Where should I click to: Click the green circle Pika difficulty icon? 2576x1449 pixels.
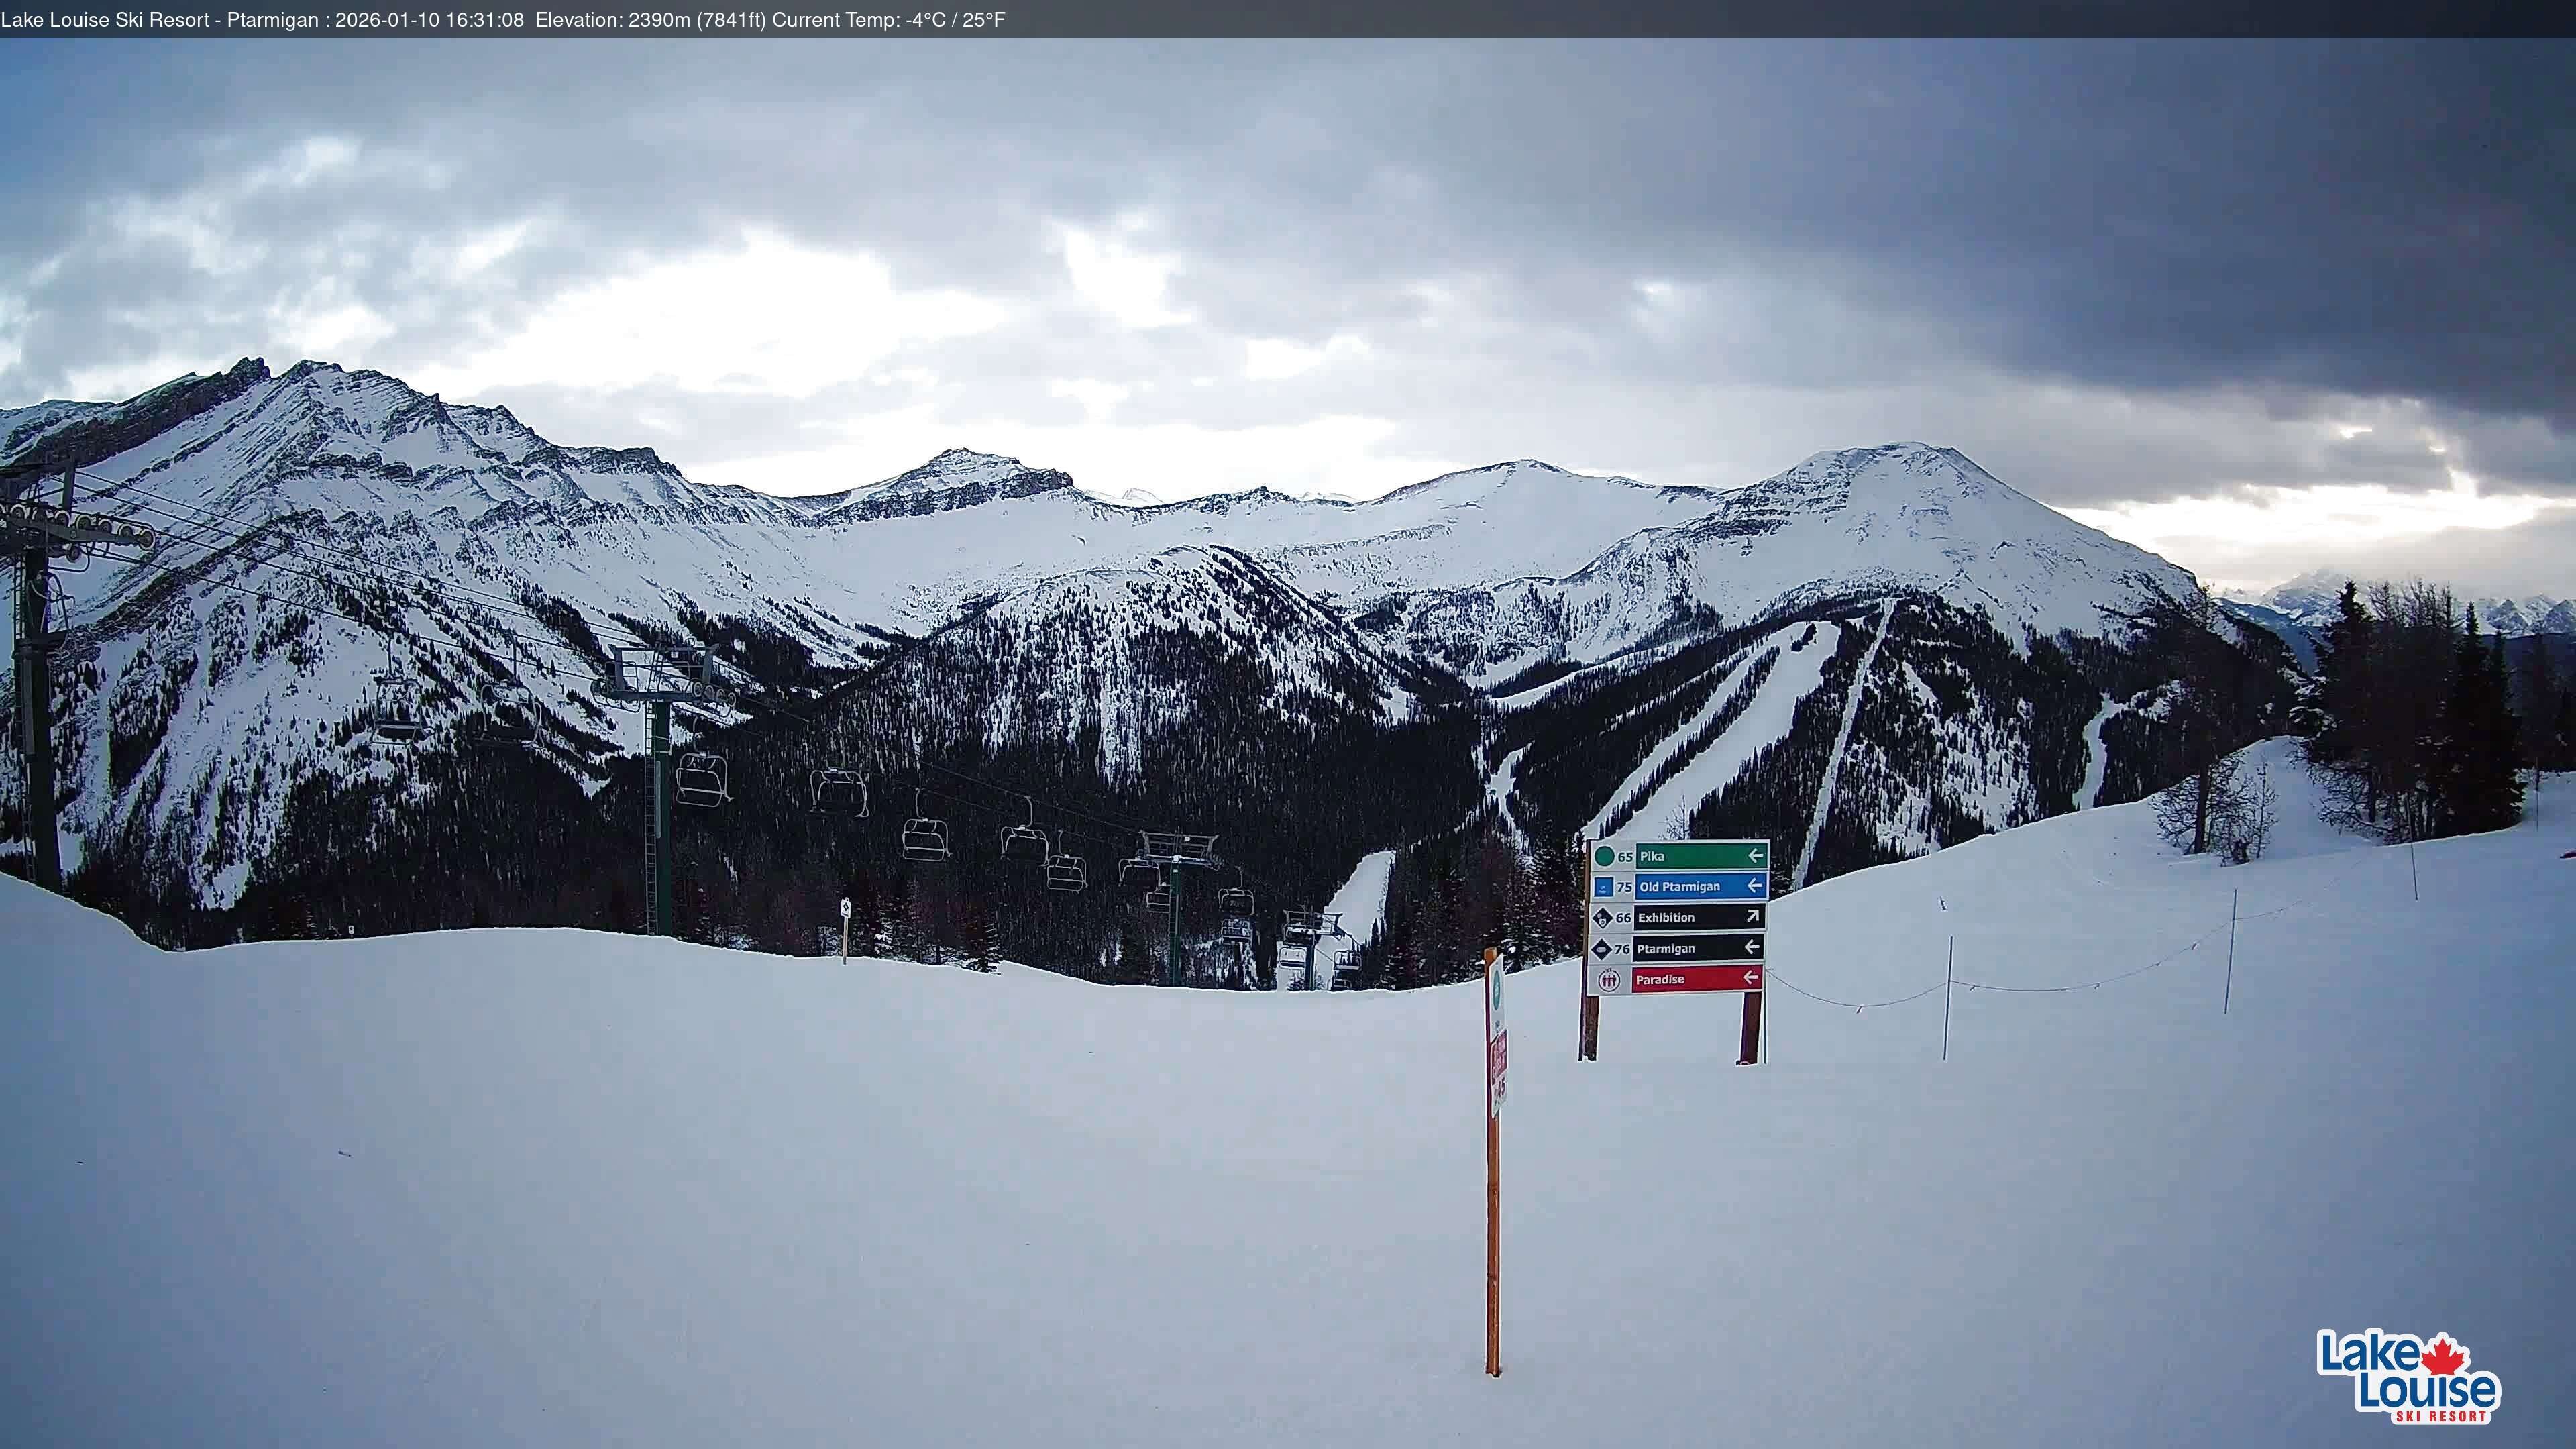(x=1605, y=857)
